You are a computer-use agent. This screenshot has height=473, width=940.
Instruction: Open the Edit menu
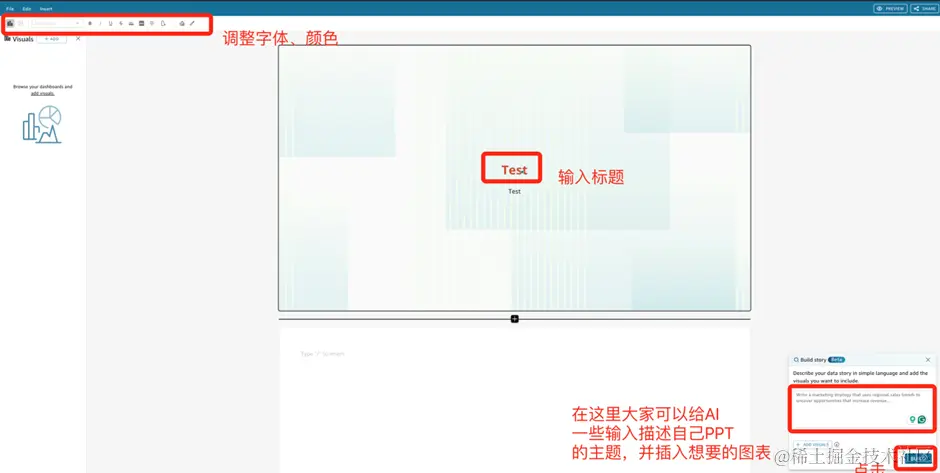27,9
